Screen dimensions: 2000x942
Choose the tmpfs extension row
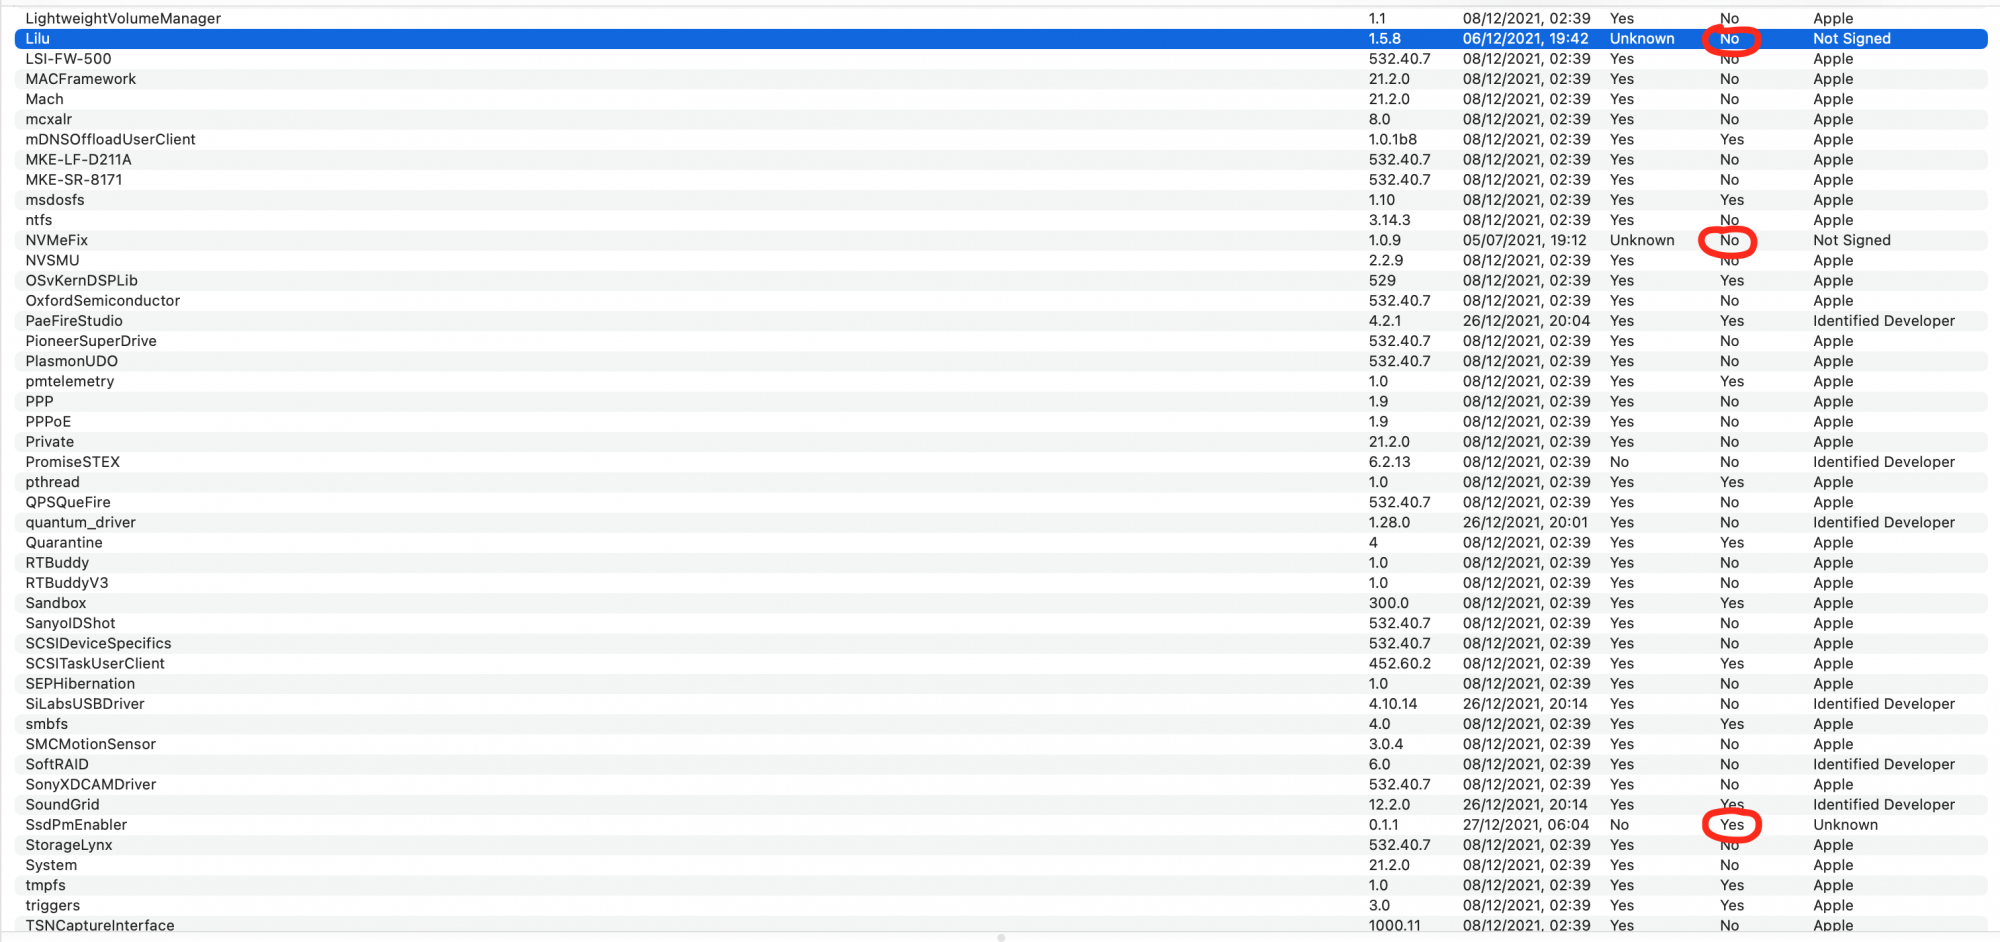(x=1001, y=885)
